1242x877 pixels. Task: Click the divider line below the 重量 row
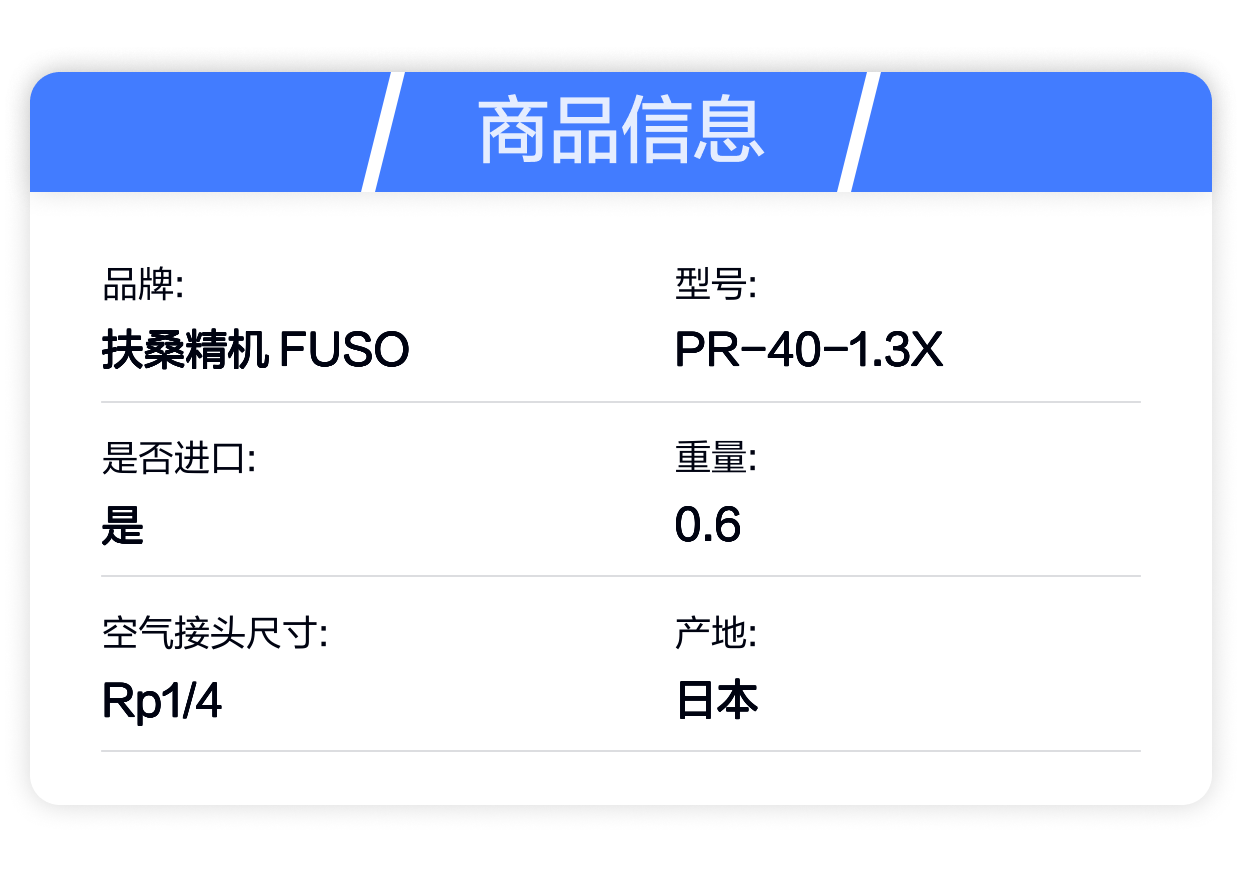[x=621, y=576]
